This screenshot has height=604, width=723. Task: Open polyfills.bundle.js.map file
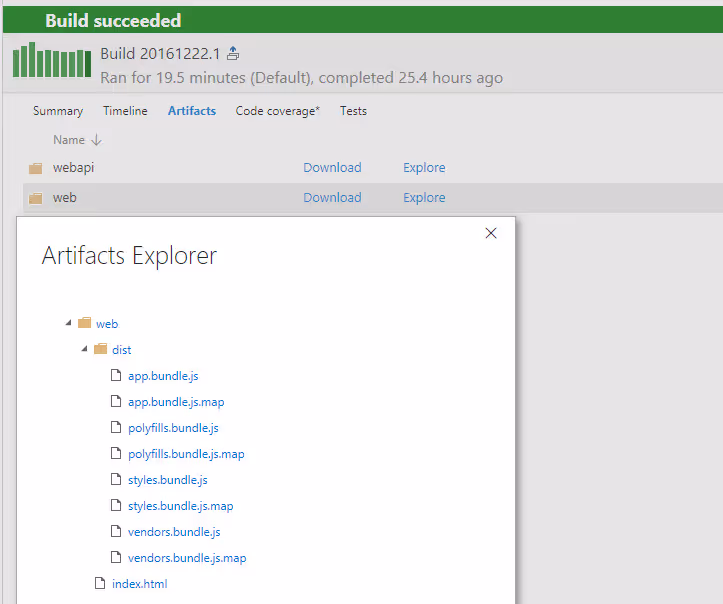(186, 454)
